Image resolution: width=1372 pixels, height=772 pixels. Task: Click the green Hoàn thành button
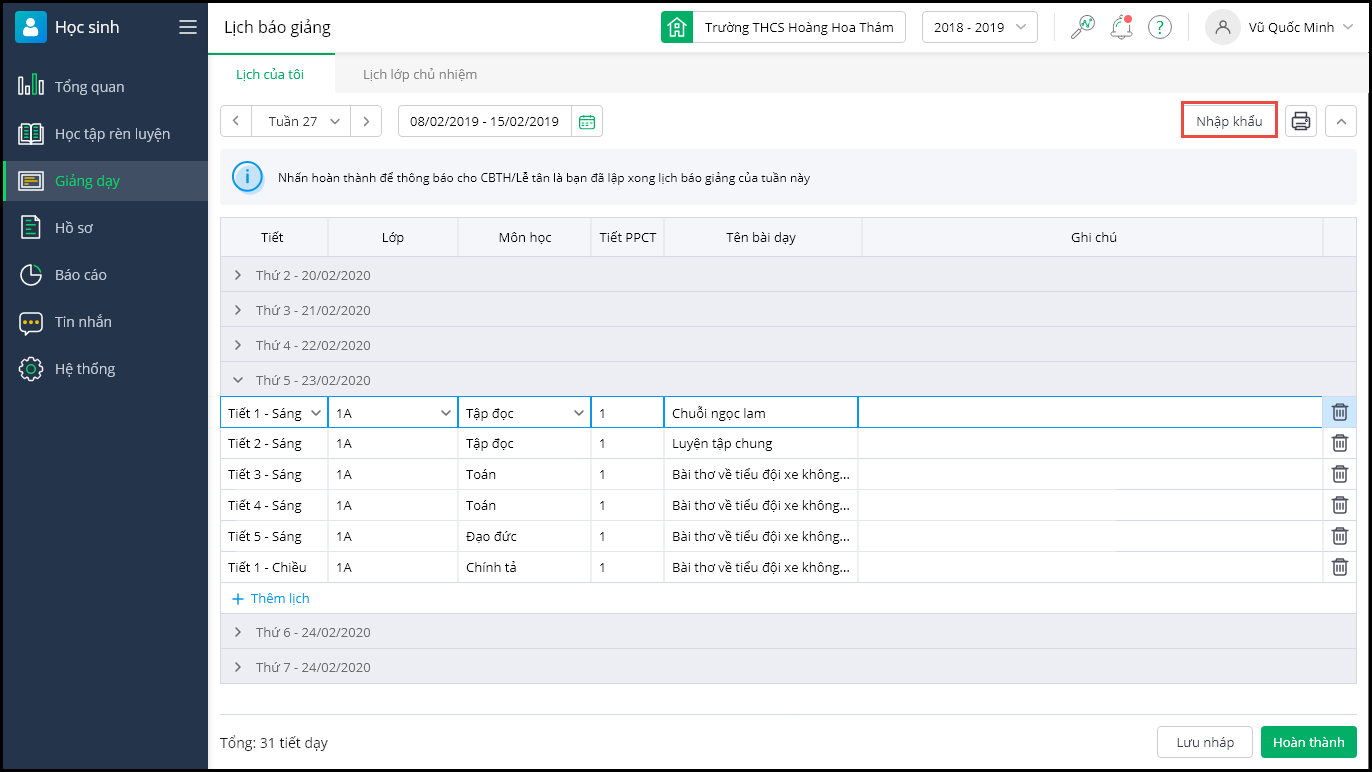click(1308, 742)
